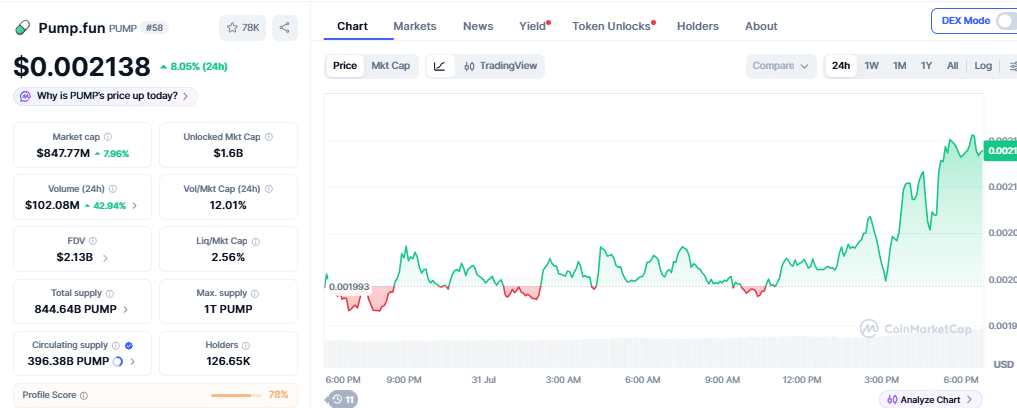Click the $1.6B unlocked market cap value
Screen dimensions: 1017x408
click(x=228, y=154)
